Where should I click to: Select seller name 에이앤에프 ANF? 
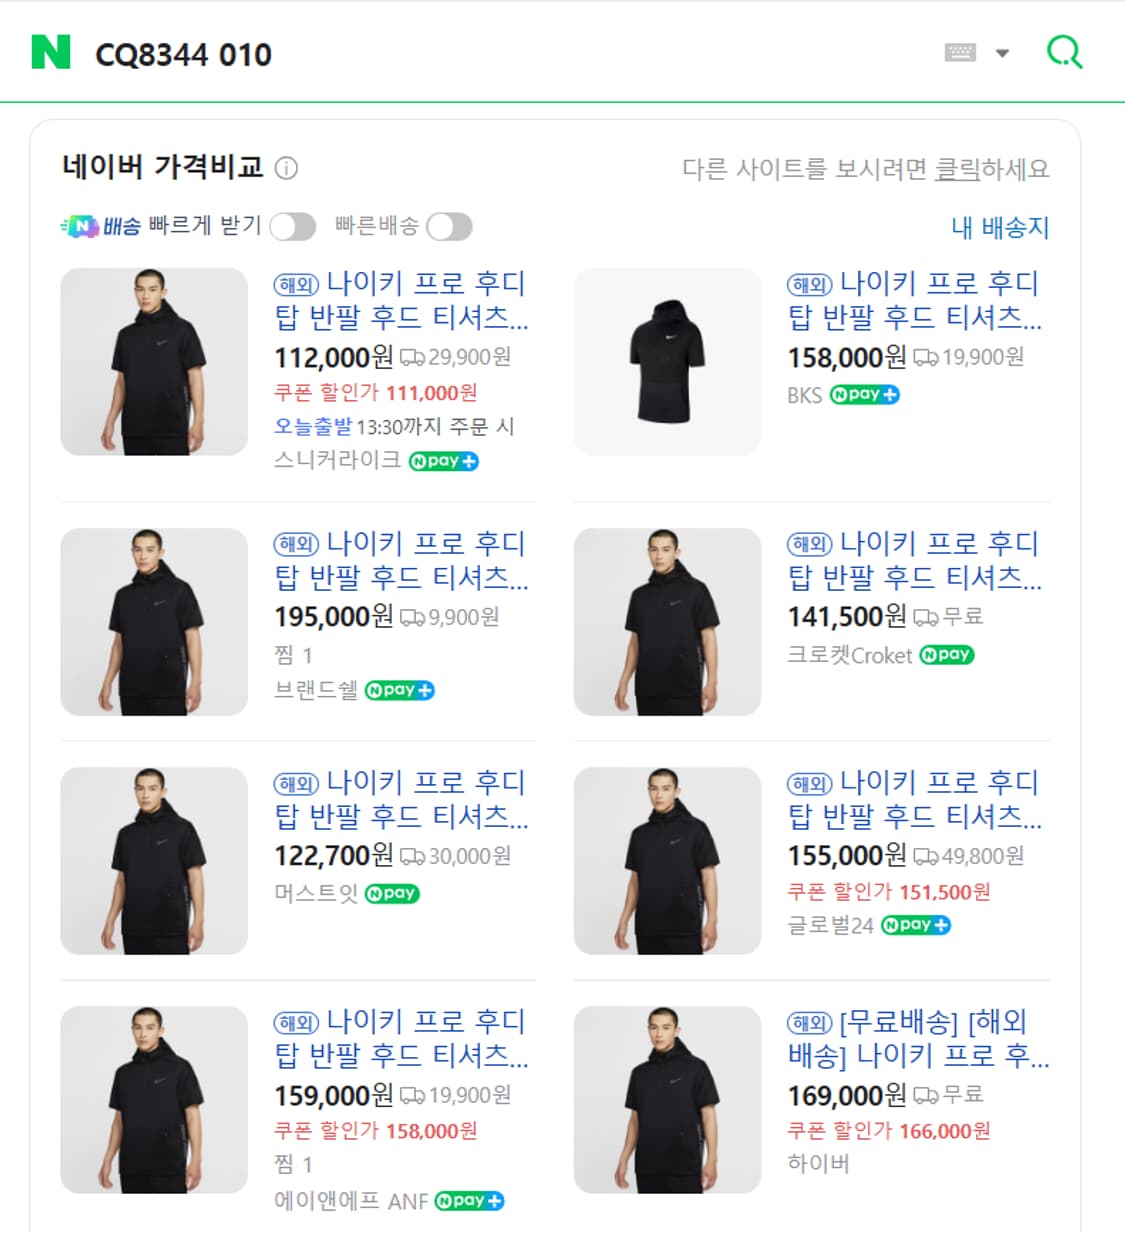(351, 1201)
